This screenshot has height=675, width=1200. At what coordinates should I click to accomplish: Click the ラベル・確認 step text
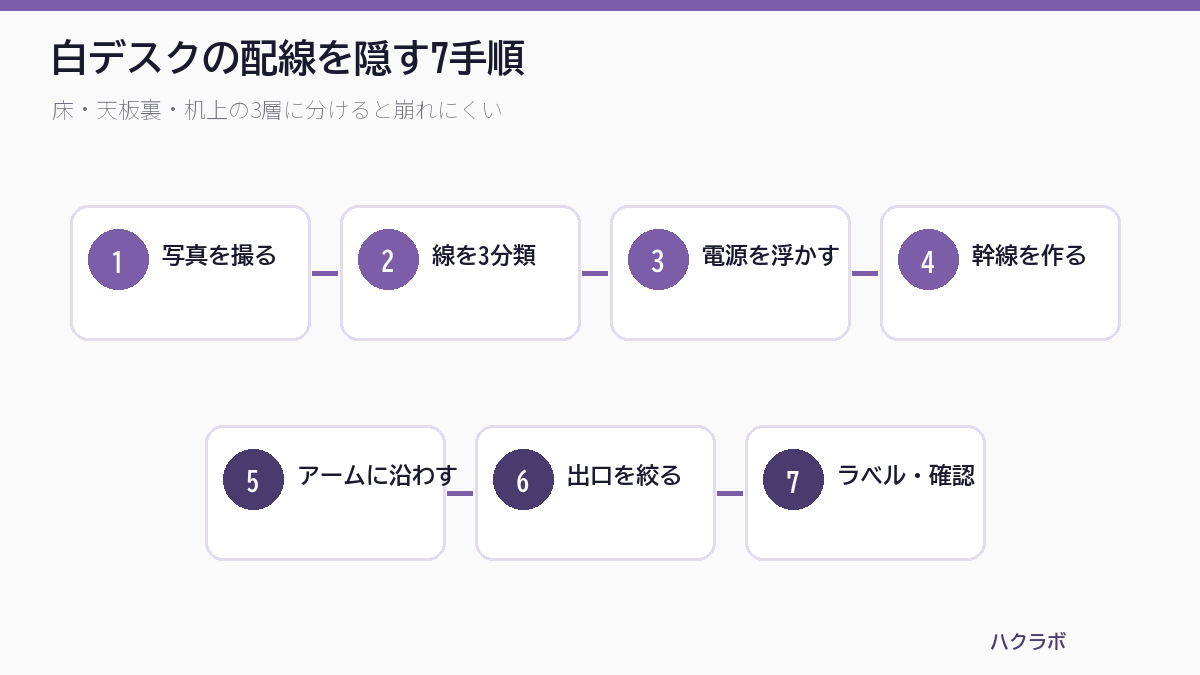906,475
